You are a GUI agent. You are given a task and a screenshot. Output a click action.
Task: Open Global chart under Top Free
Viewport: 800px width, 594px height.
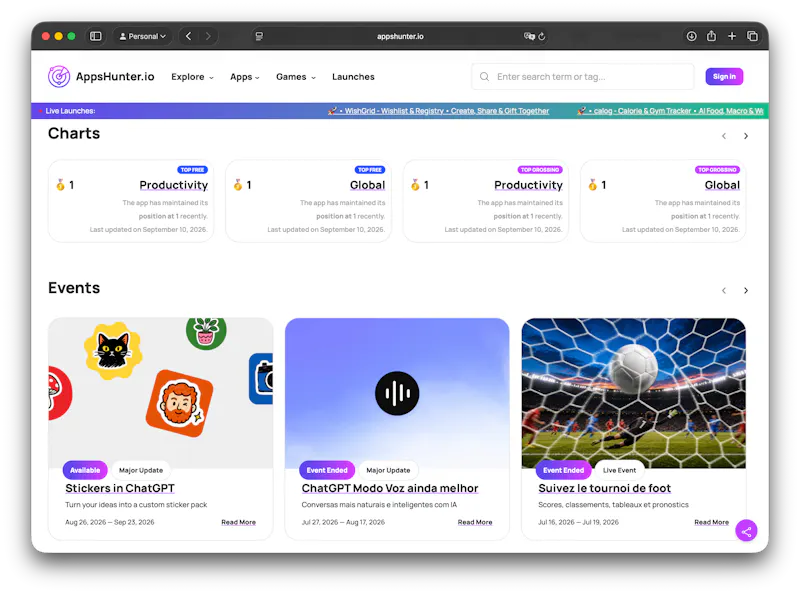(367, 185)
